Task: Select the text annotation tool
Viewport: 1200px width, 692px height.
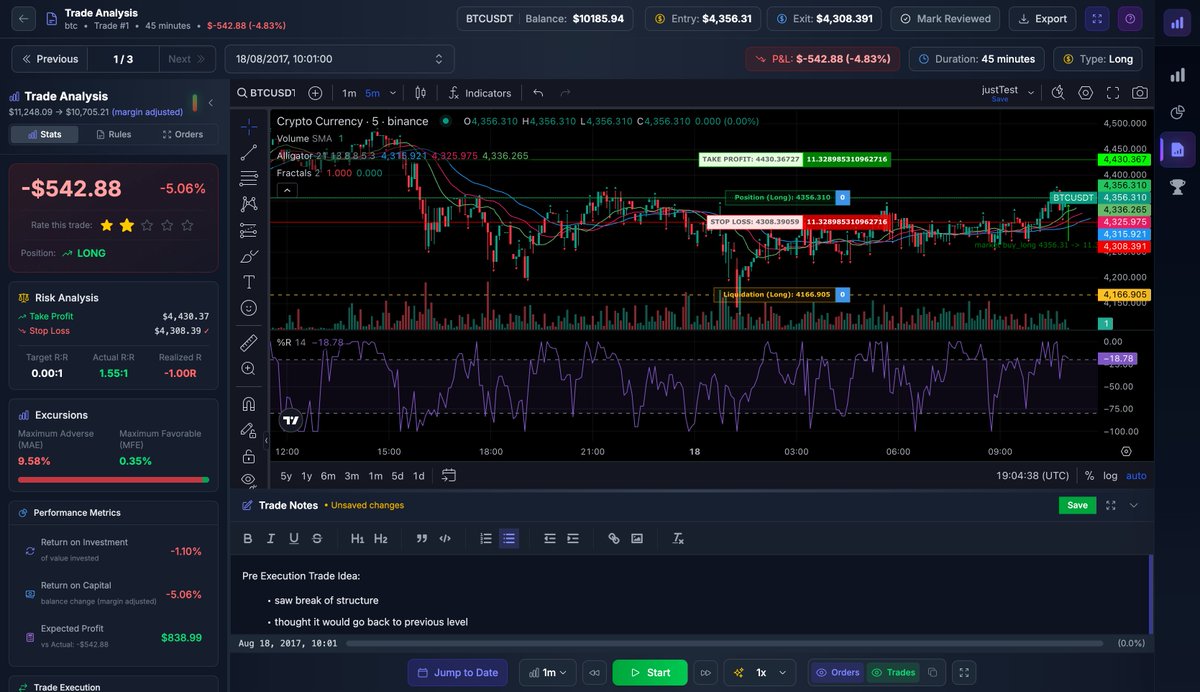Action: pyautogui.click(x=249, y=282)
